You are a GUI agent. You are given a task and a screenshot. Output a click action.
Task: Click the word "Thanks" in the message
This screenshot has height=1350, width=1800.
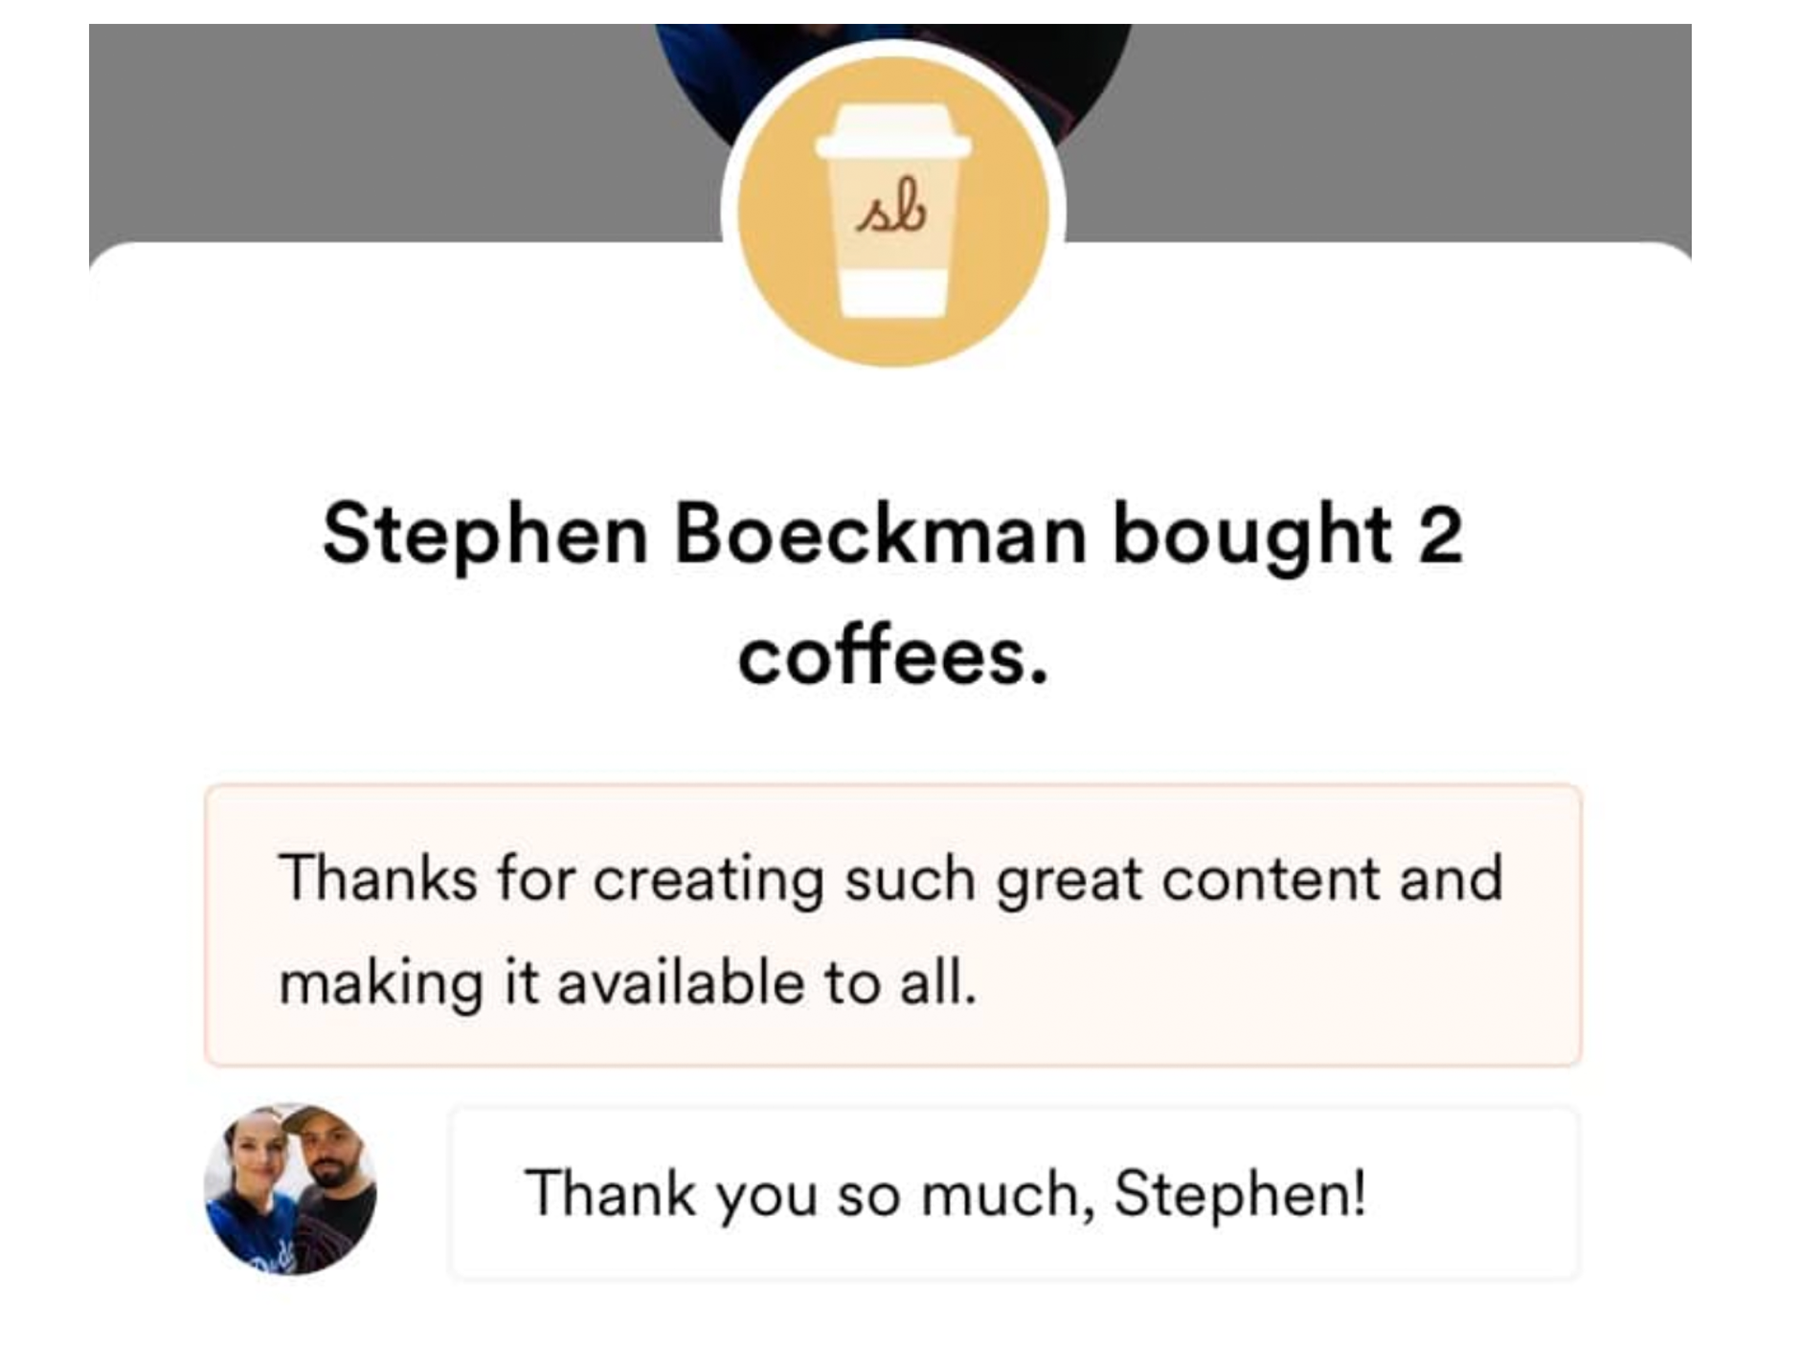[378, 879]
